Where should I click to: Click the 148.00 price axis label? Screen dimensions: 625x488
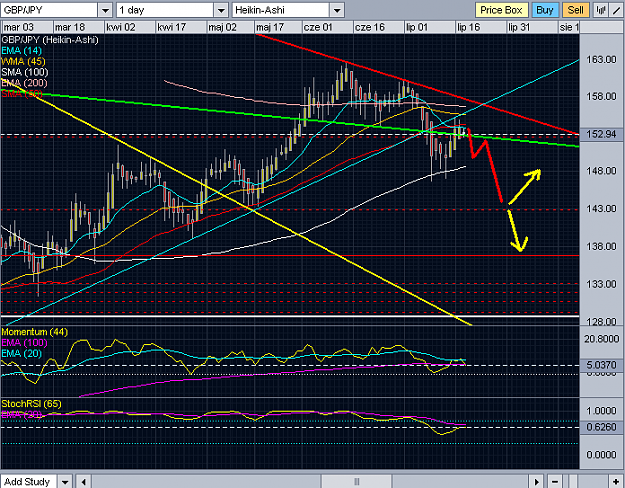pos(601,171)
